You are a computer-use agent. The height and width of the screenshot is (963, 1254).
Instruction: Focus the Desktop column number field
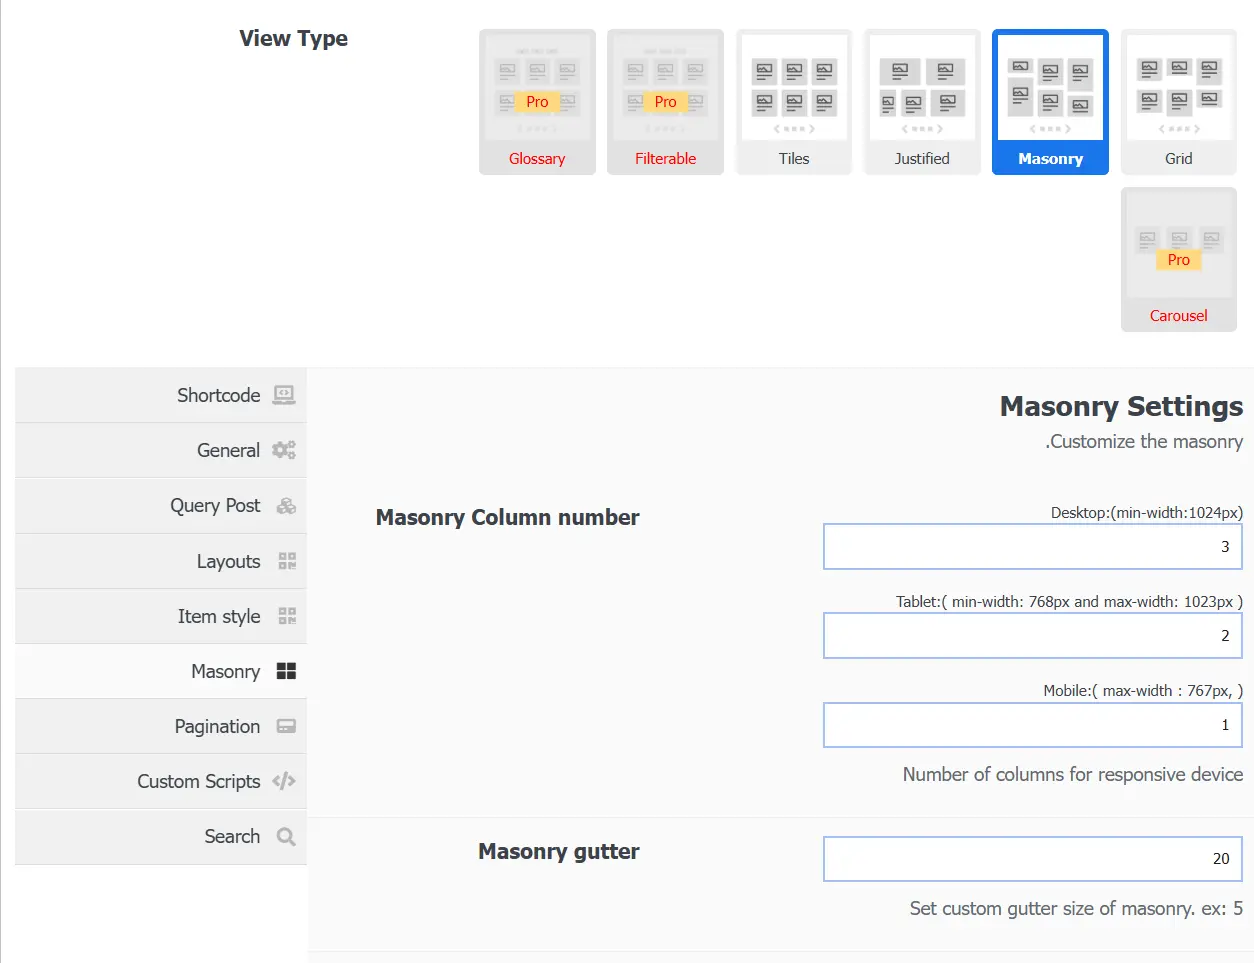[1033, 547]
